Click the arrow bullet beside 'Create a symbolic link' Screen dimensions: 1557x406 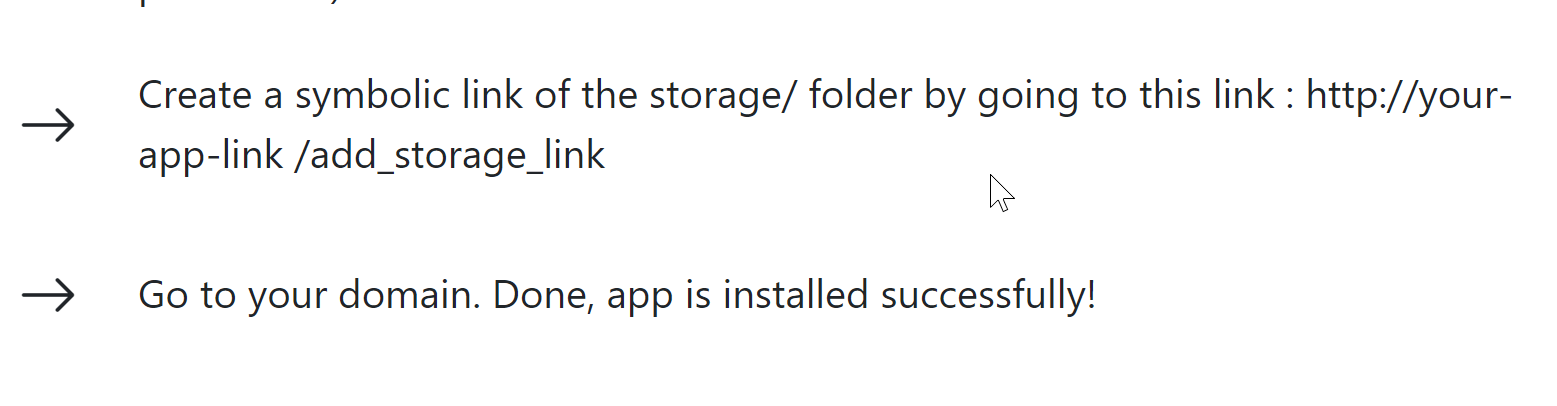(48, 126)
